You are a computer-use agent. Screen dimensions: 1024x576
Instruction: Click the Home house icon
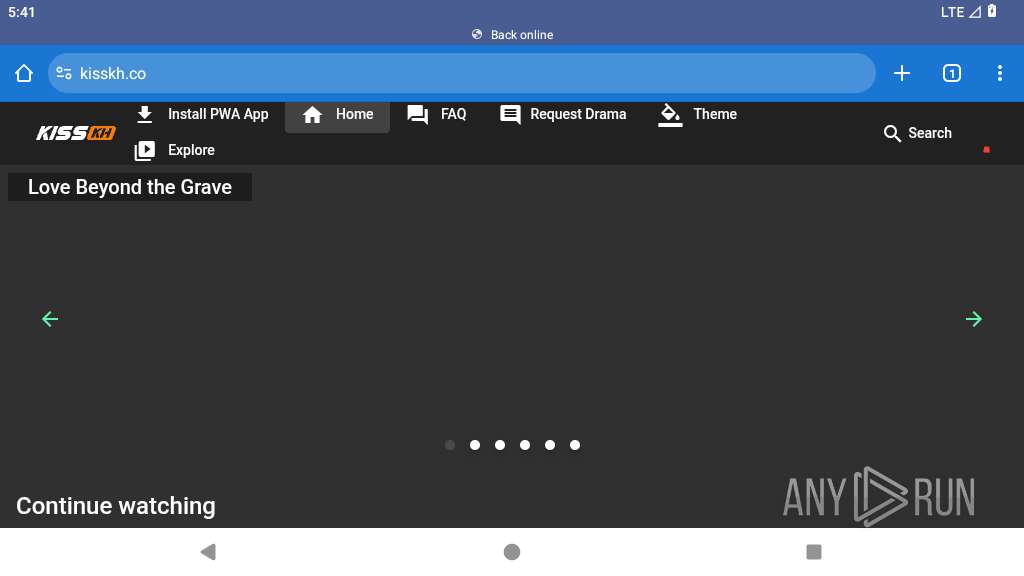[312, 115]
